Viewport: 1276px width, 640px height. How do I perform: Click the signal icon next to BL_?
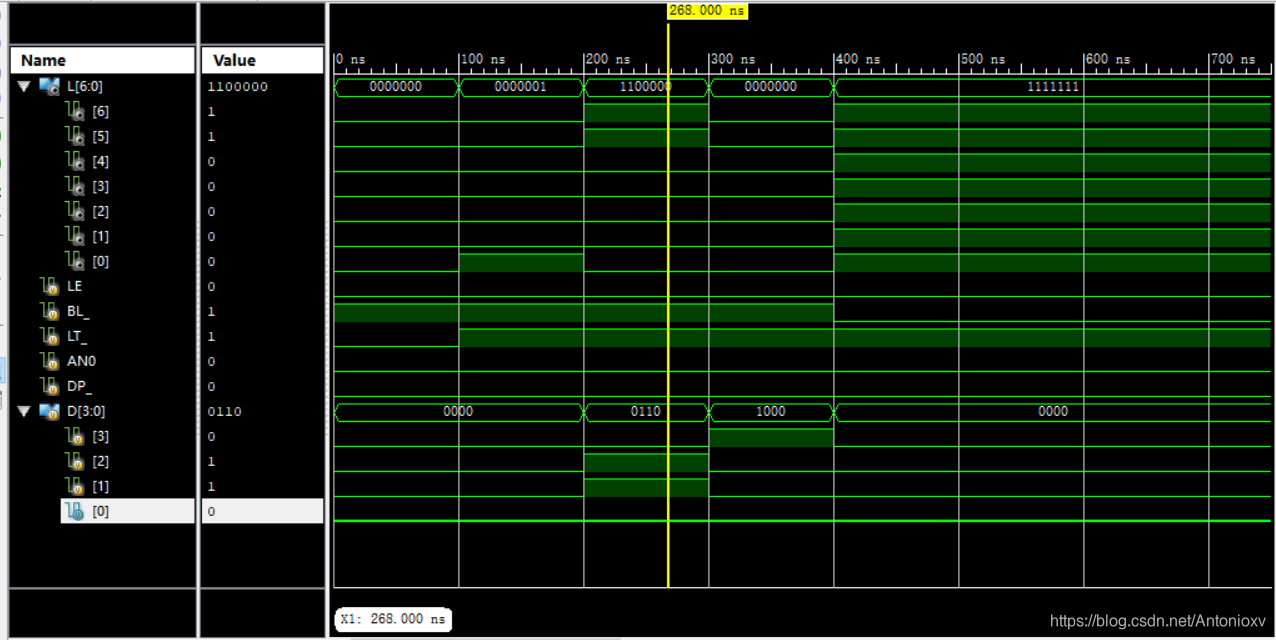50,311
